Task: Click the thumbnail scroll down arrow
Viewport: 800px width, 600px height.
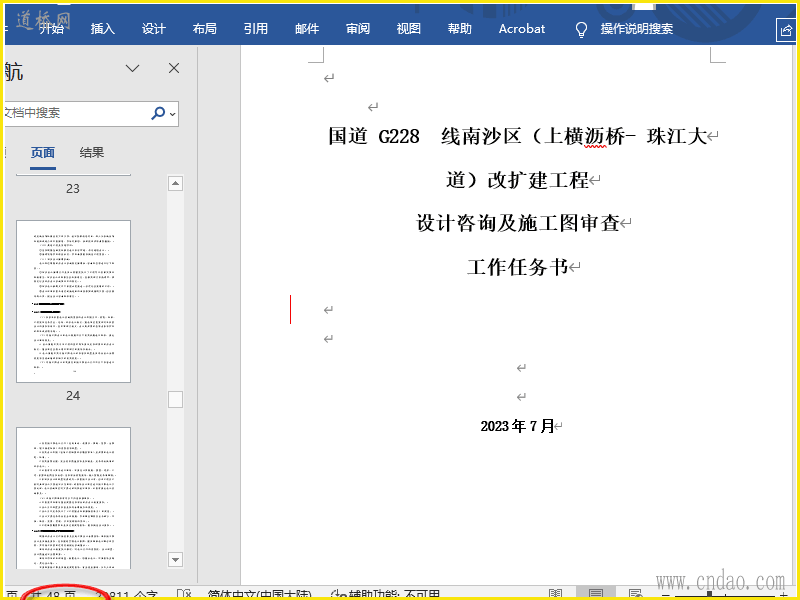Action: point(176,560)
